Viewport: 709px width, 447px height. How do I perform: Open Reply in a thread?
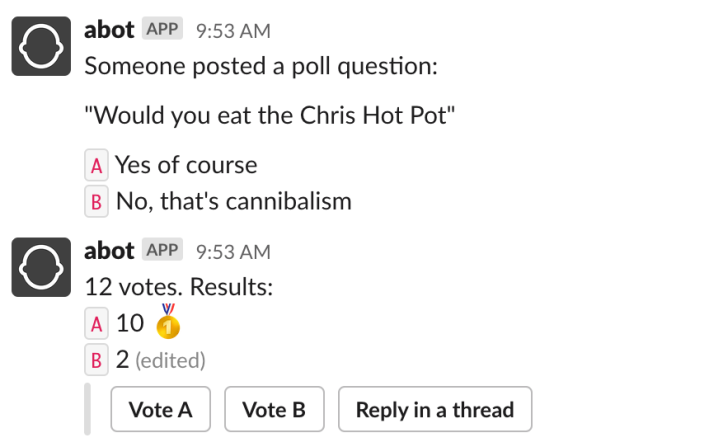tap(435, 409)
